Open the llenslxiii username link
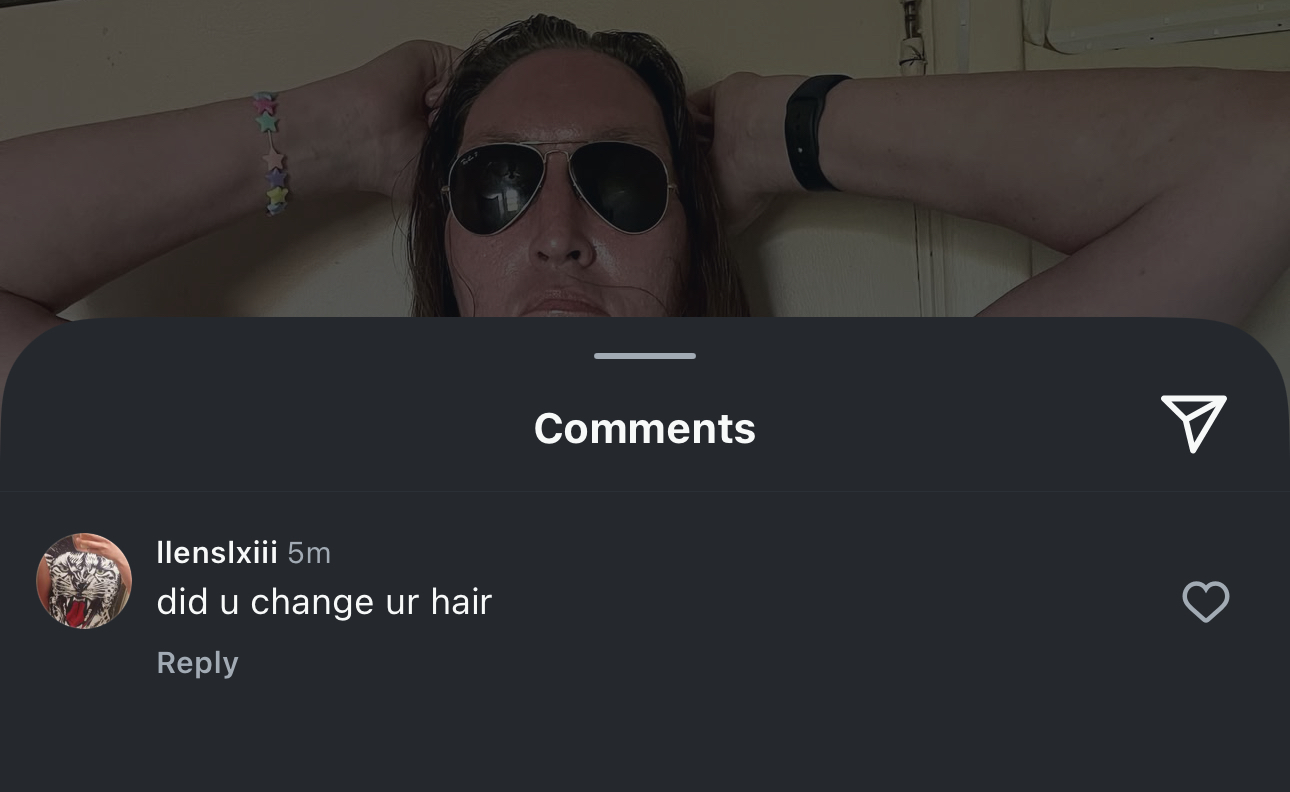Image resolution: width=1290 pixels, height=792 pixels. 217,552
